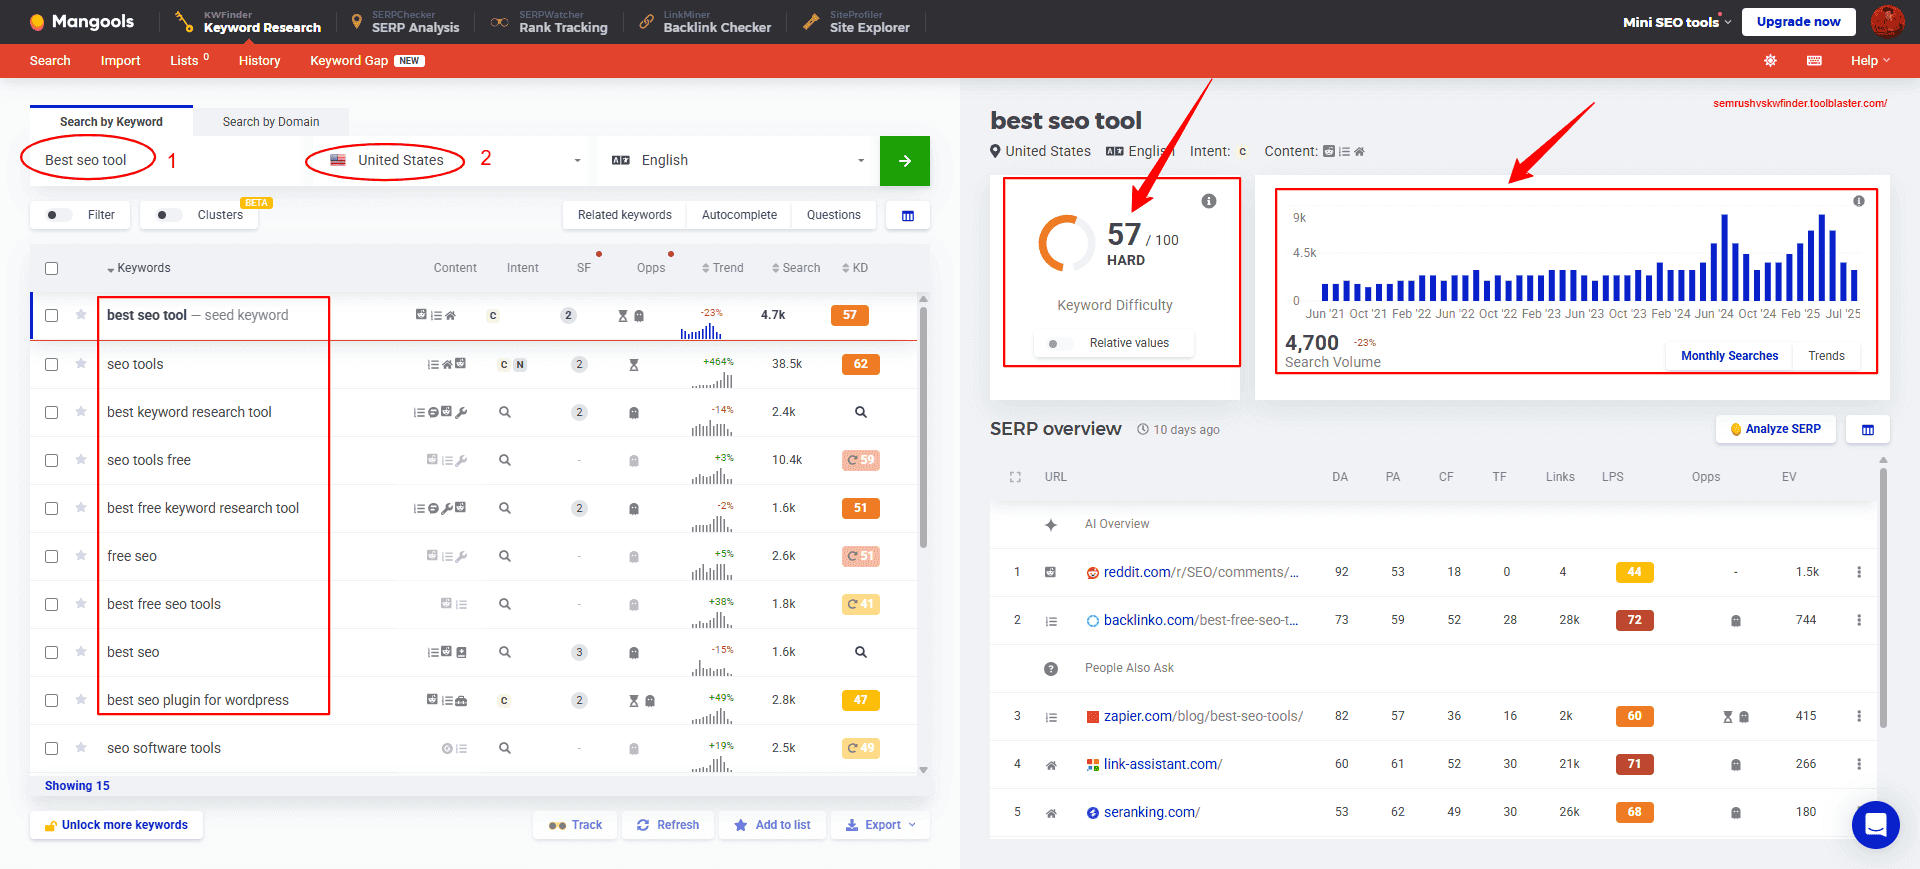Open more options for reddit.com row
Screen dimensions: 1920x869
1859,572
